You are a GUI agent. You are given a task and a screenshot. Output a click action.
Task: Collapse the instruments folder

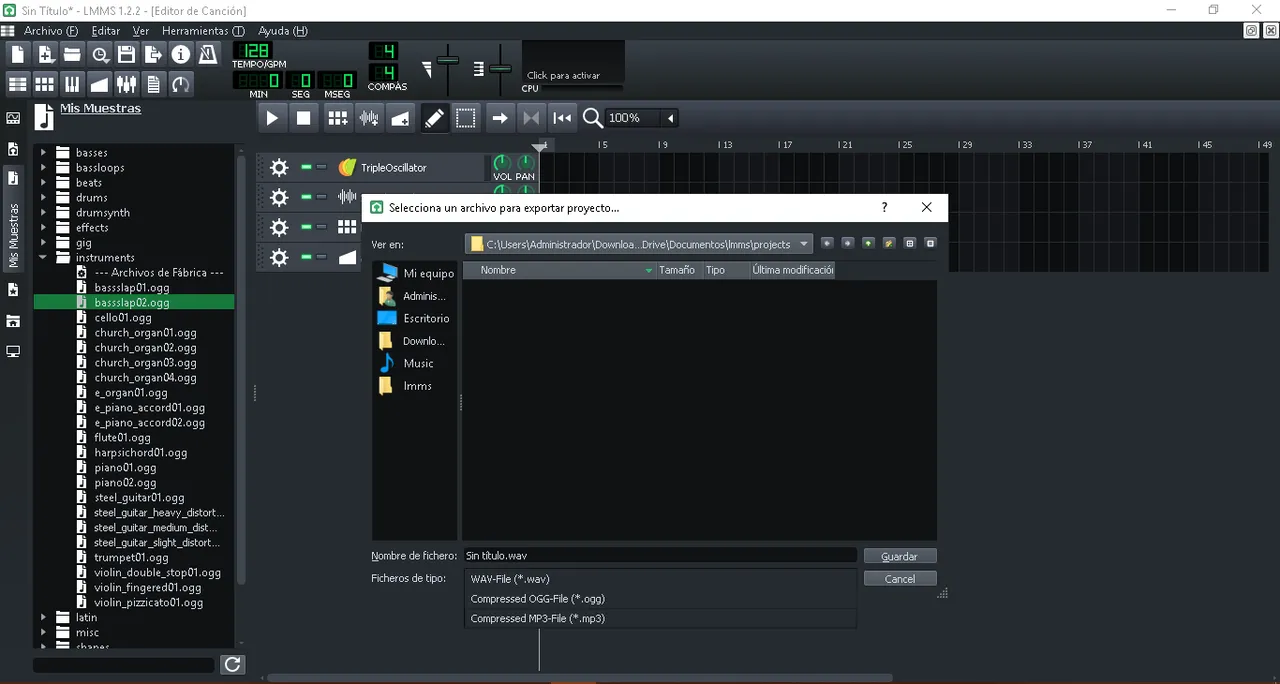43,258
